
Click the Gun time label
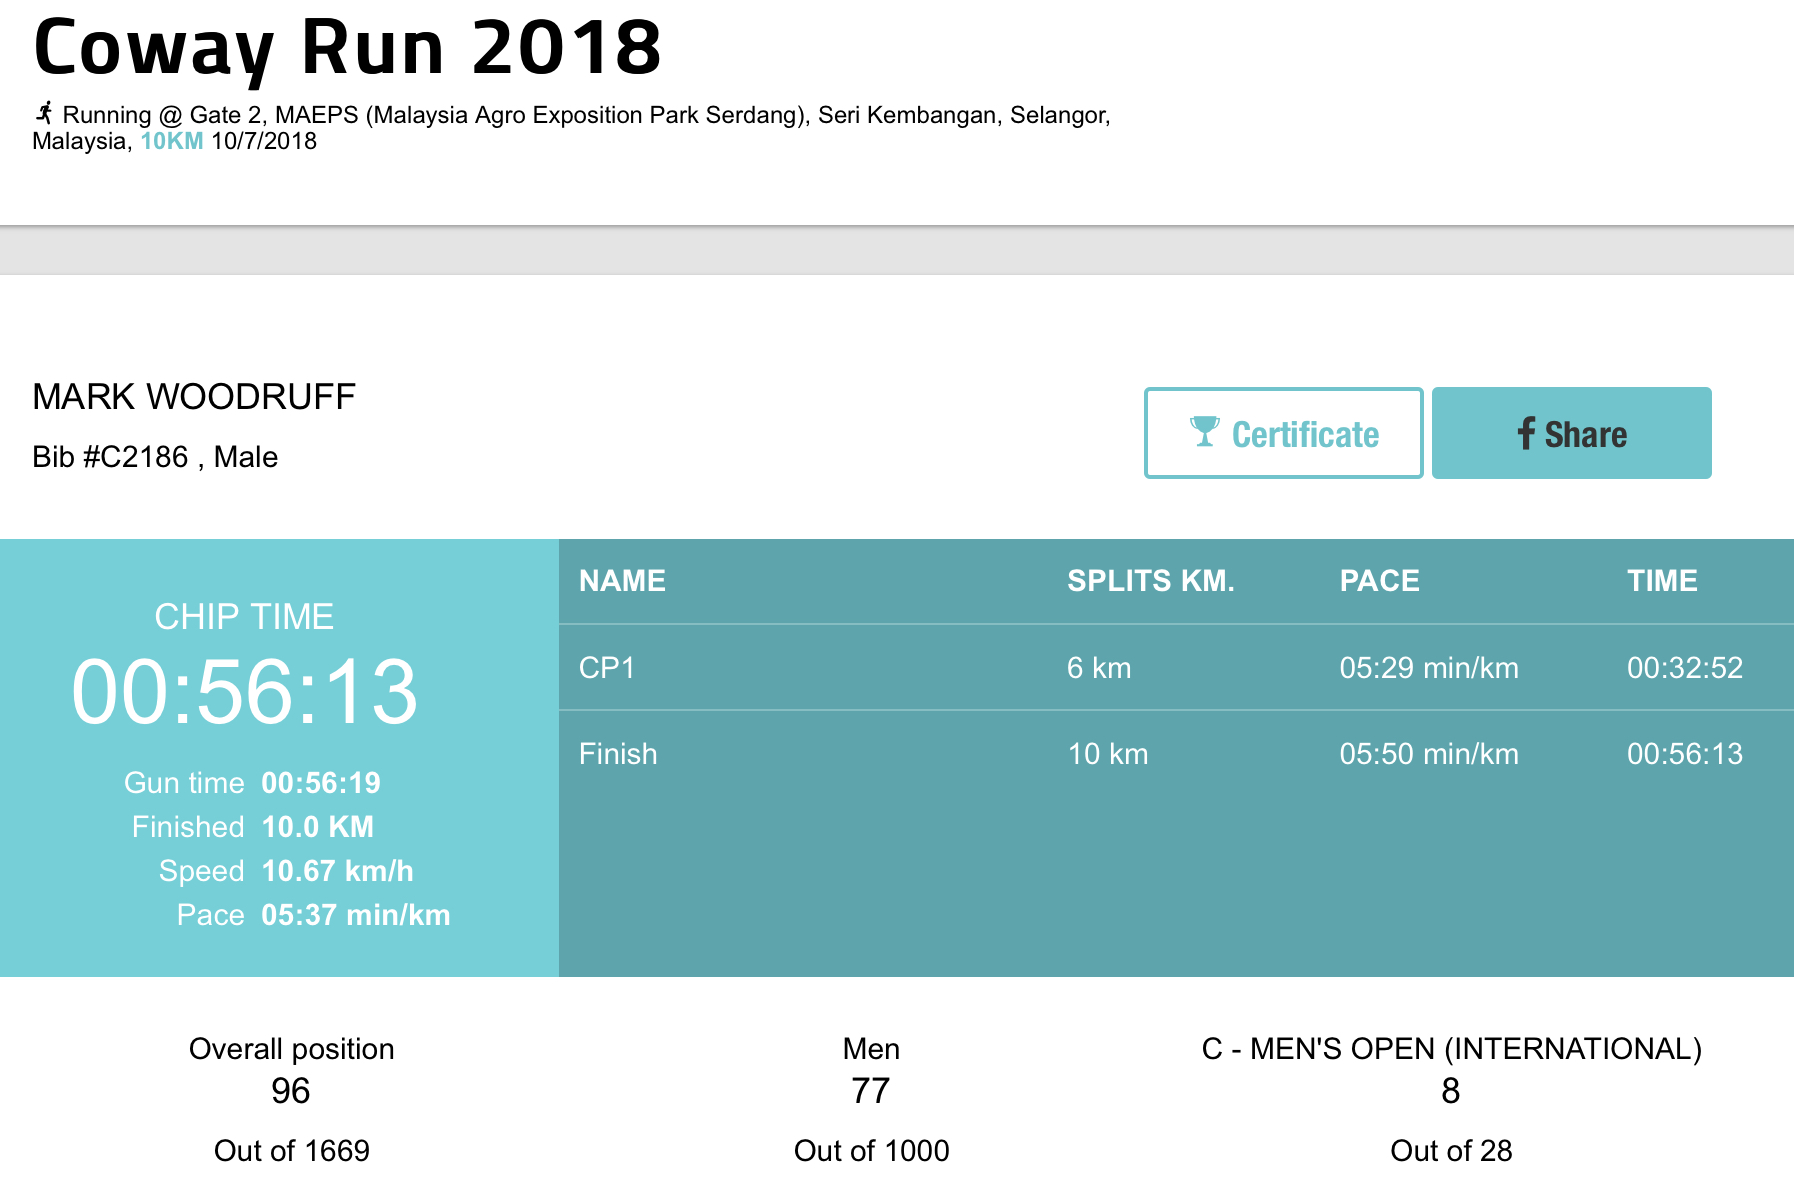(x=184, y=783)
